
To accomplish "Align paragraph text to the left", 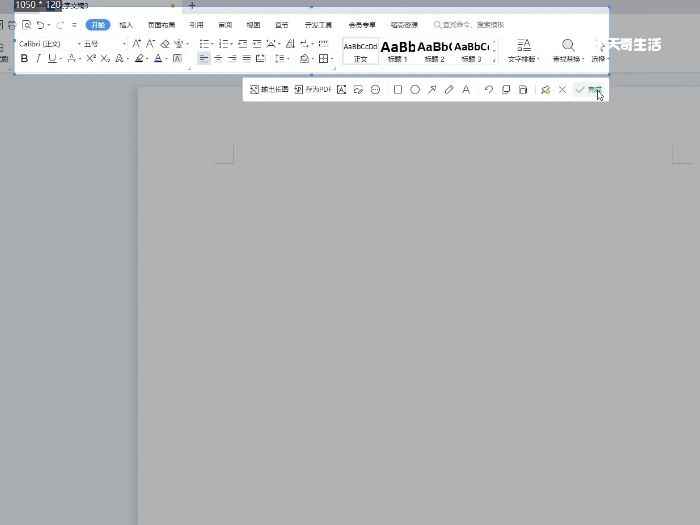I will 204,58.
